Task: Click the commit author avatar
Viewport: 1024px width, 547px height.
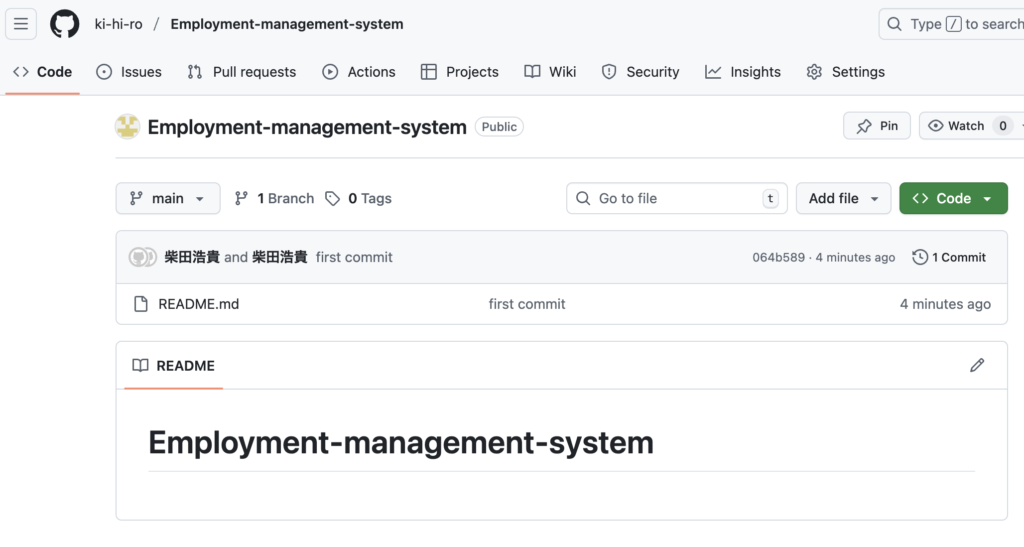Action: pos(143,257)
